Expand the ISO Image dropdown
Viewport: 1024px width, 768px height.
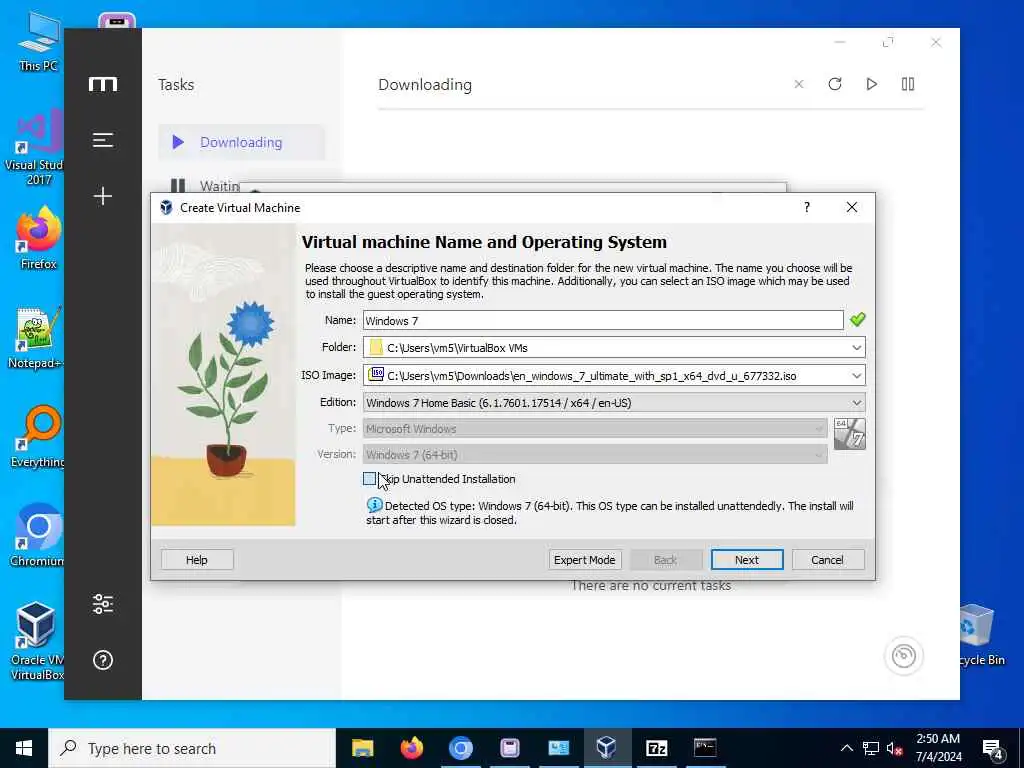(856, 376)
